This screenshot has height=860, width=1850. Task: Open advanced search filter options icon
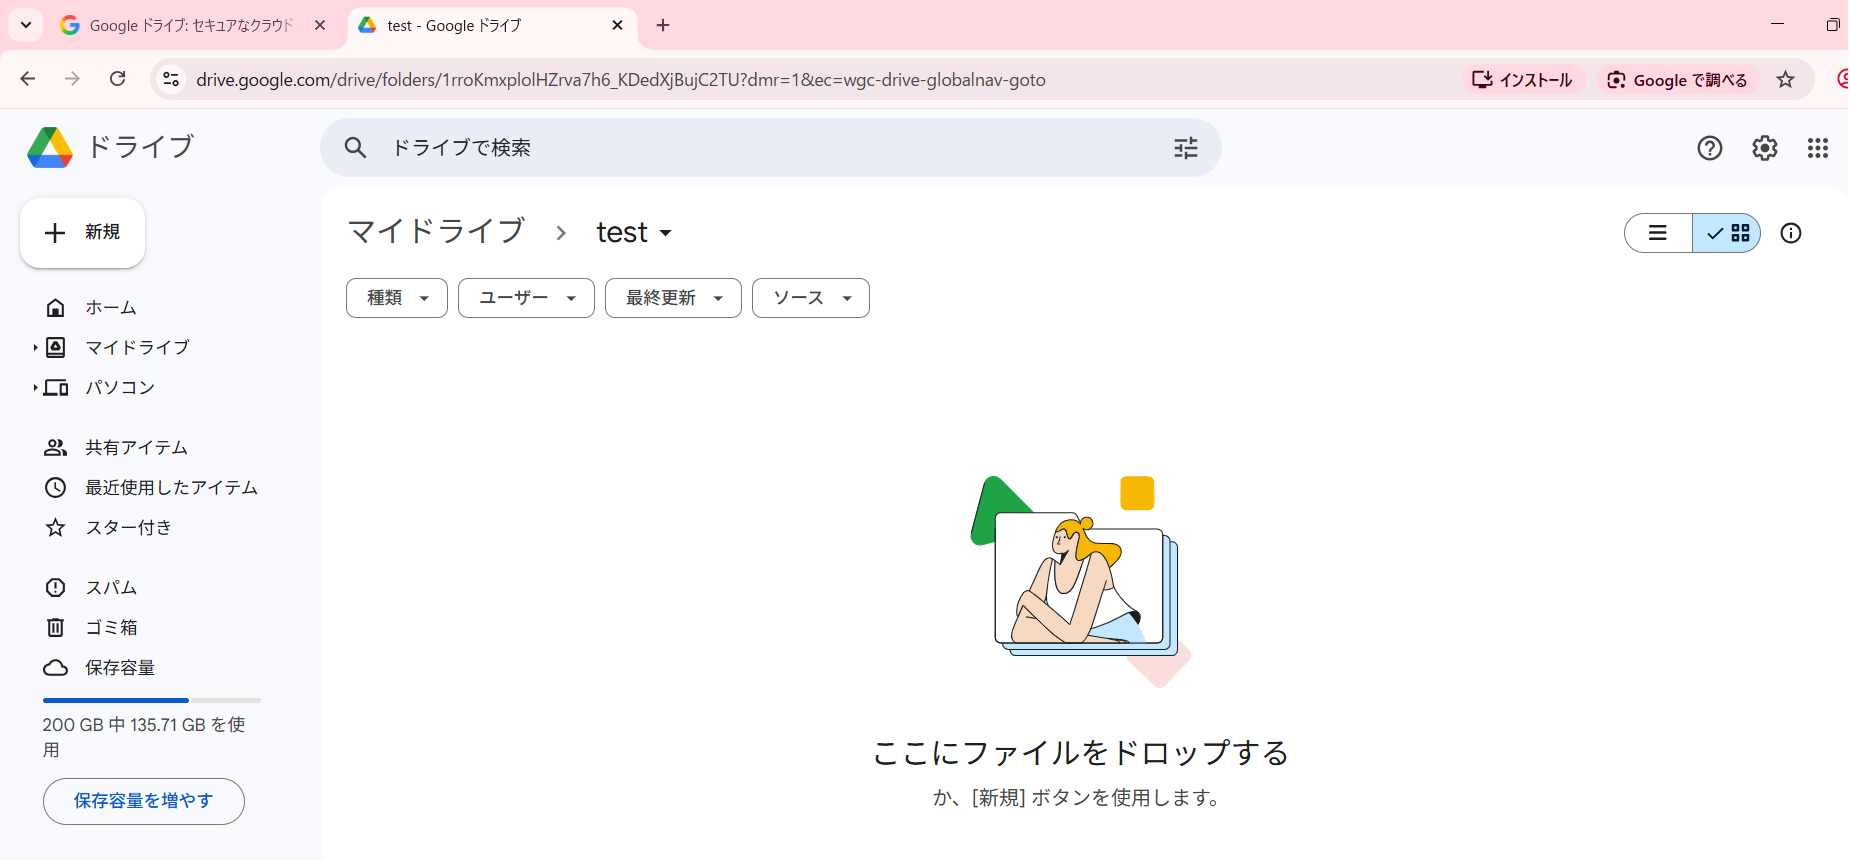tap(1186, 148)
